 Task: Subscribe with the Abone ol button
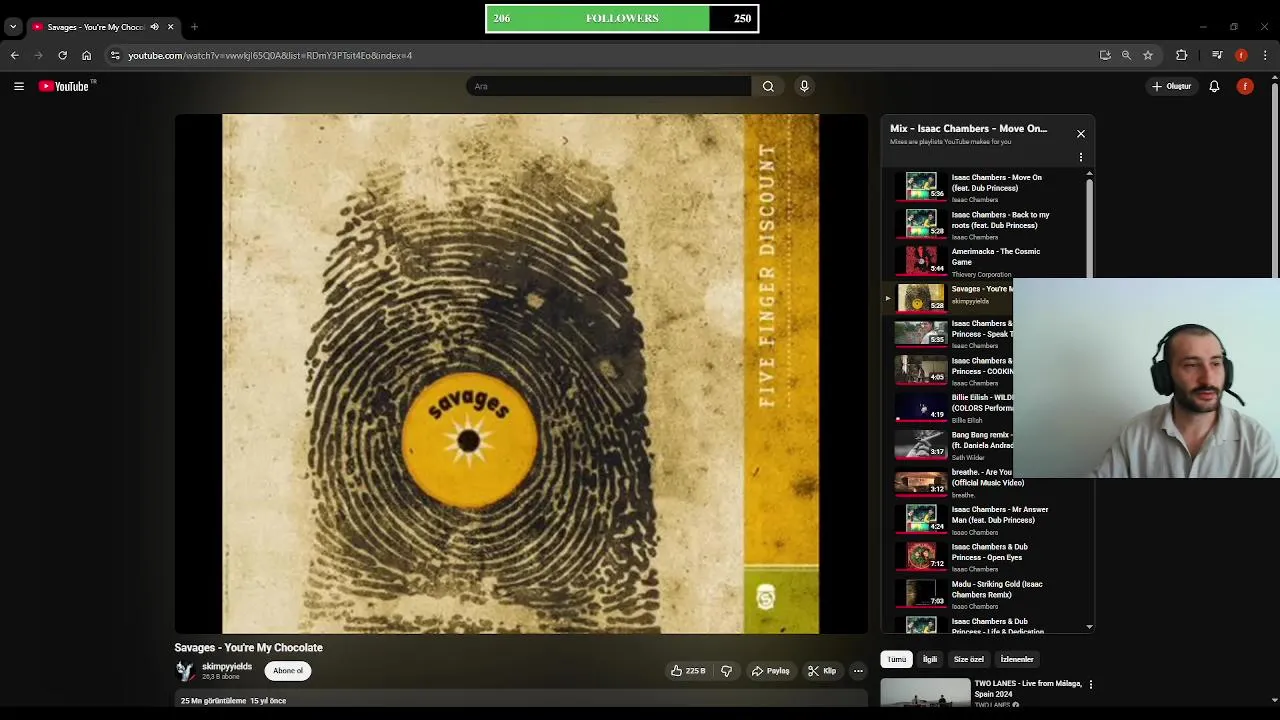(x=288, y=671)
